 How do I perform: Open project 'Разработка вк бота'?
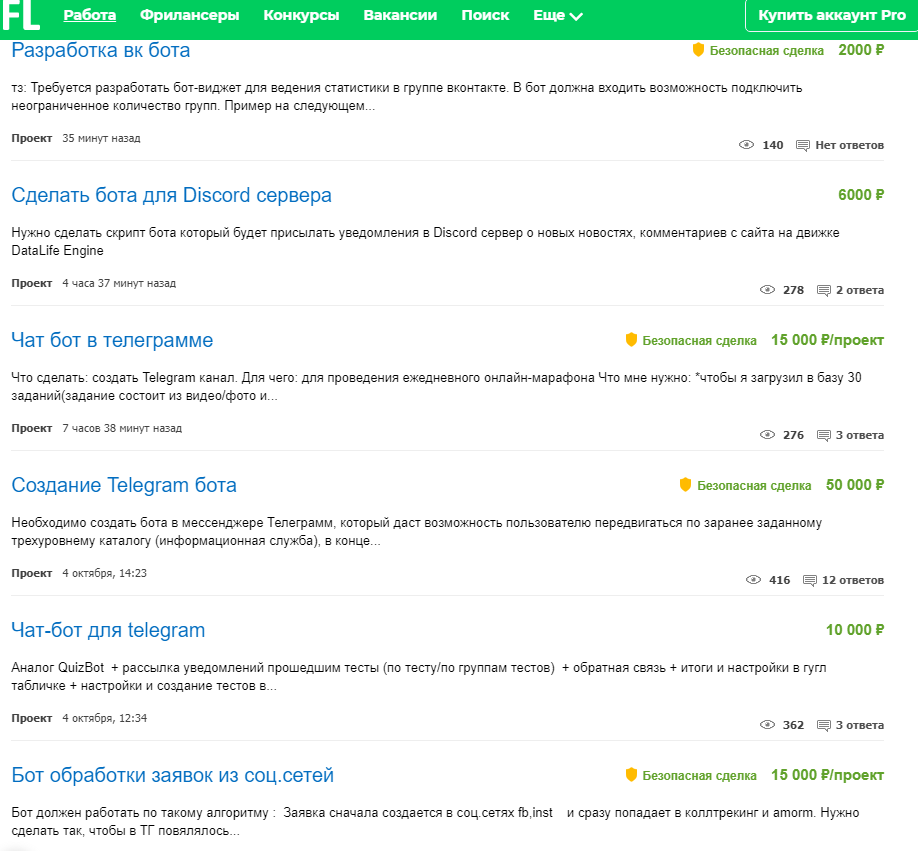pyautogui.click(x=101, y=50)
